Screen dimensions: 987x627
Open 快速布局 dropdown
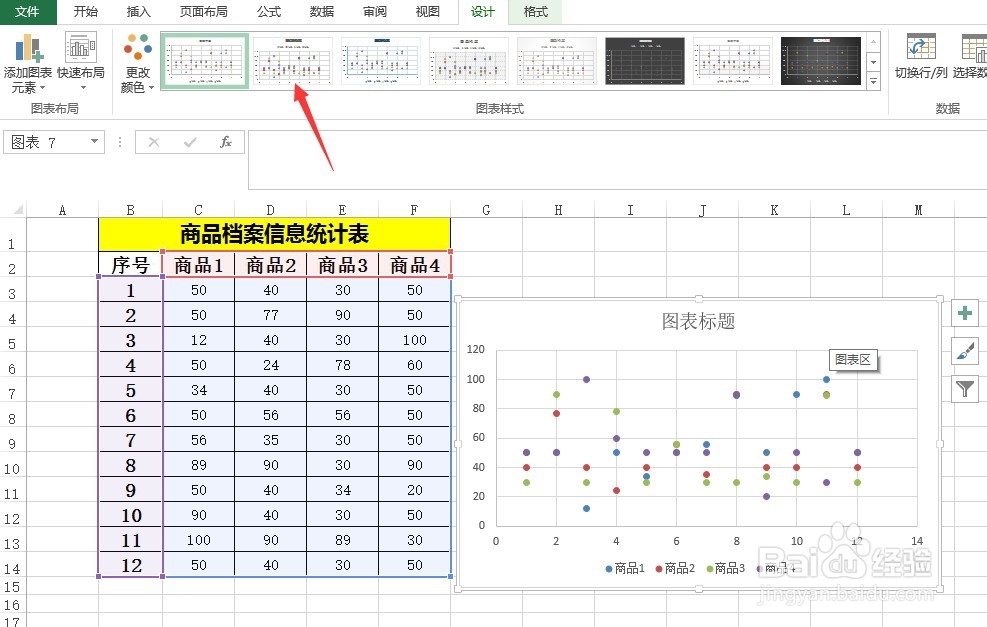click(81, 60)
